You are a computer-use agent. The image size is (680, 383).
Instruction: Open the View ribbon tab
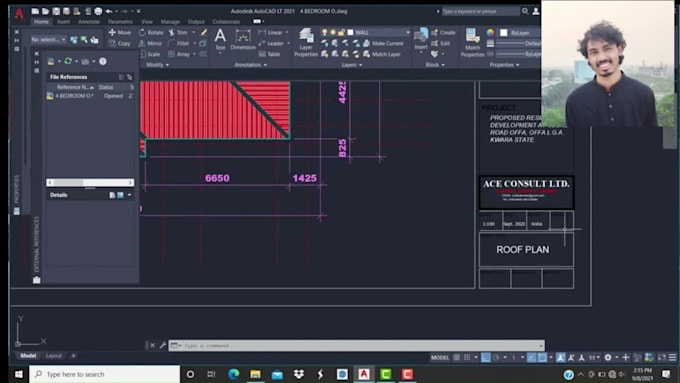pos(147,21)
